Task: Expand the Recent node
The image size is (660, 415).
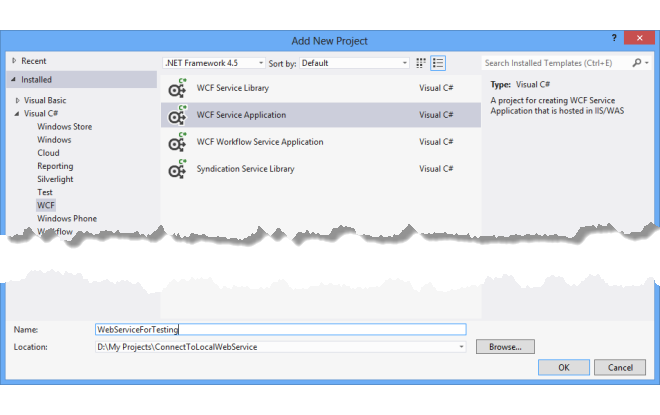Action: pos(14,61)
